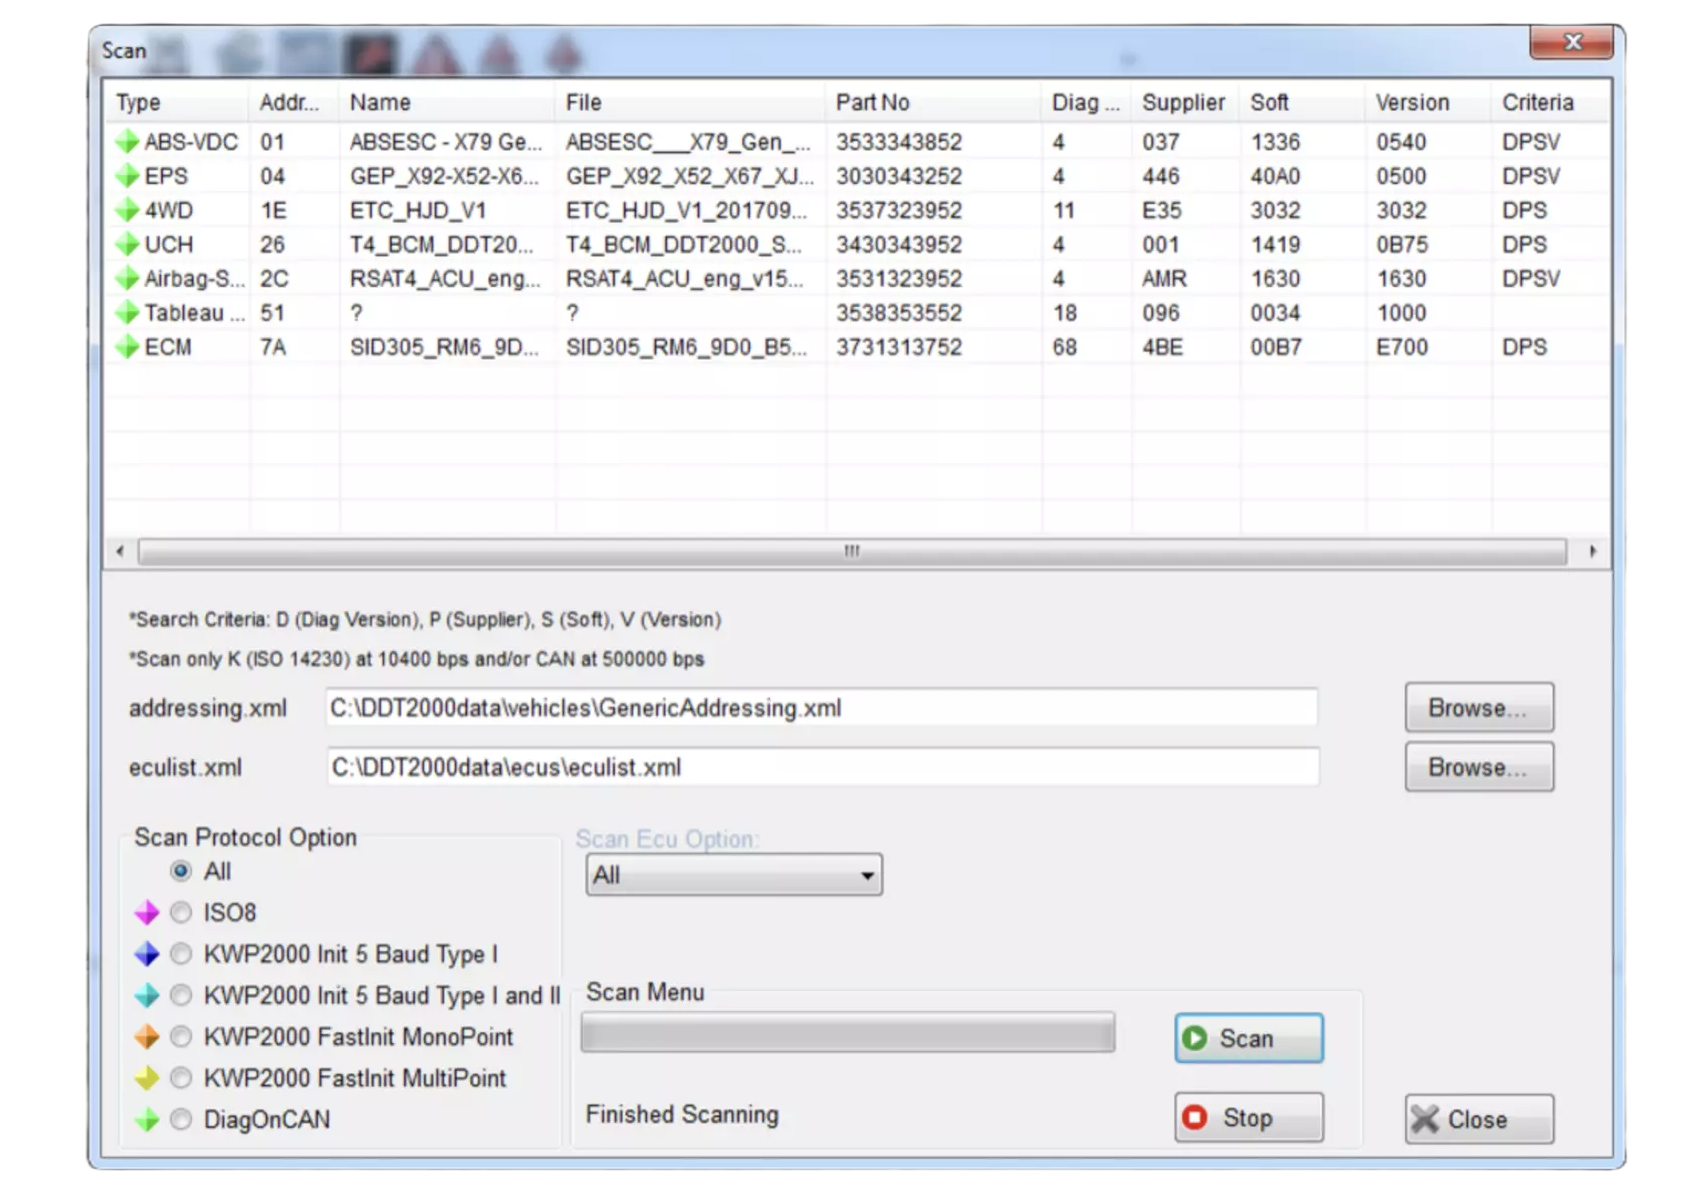The height and width of the screenshot is (1189, 1694).
Task: Choose KWP2000 Init 5 Baud Type I and II radio
Action: [181, 995]
